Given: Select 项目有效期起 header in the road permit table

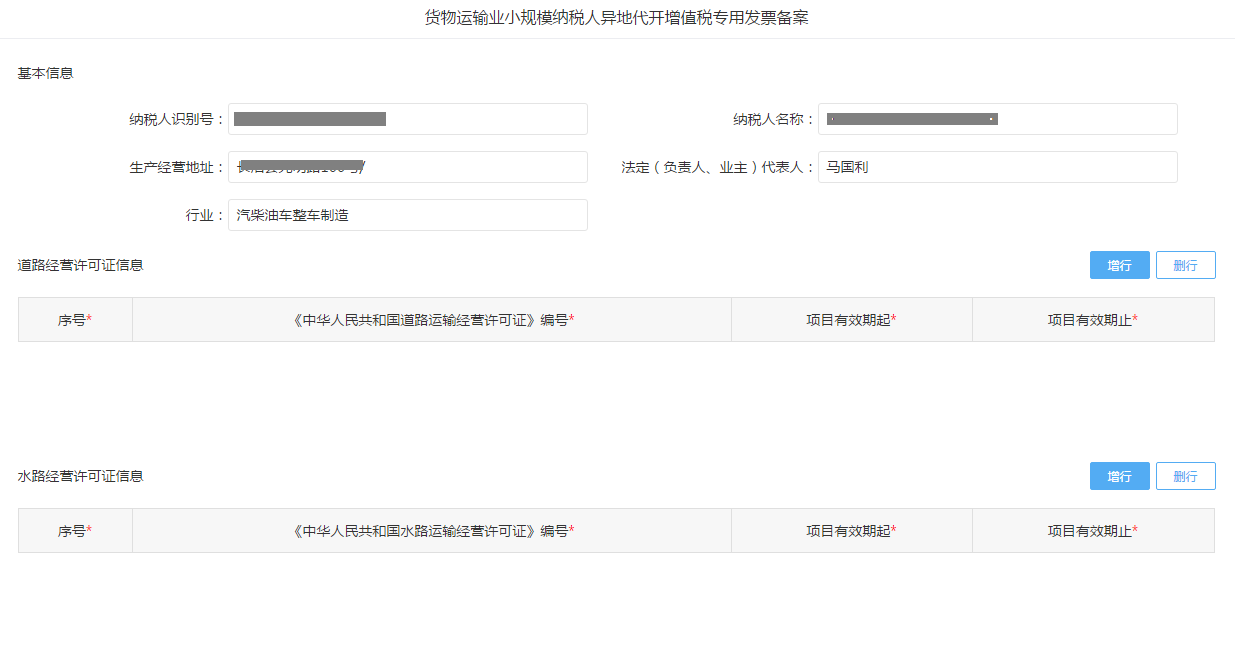Looking at the screenshot, I should pyautogui.click(x=851, y=320).
